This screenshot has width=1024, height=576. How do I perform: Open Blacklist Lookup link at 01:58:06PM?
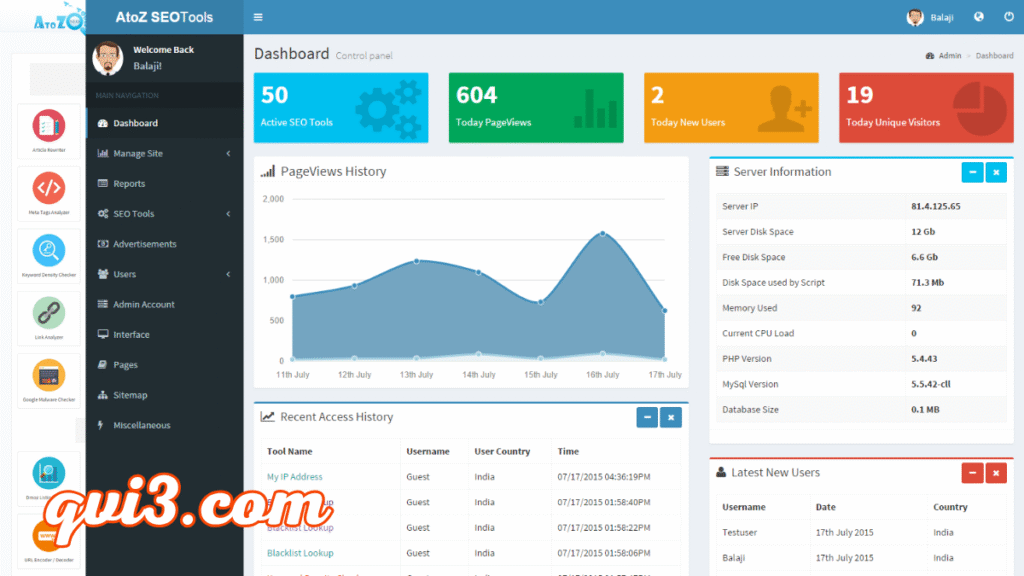(300, 553)
